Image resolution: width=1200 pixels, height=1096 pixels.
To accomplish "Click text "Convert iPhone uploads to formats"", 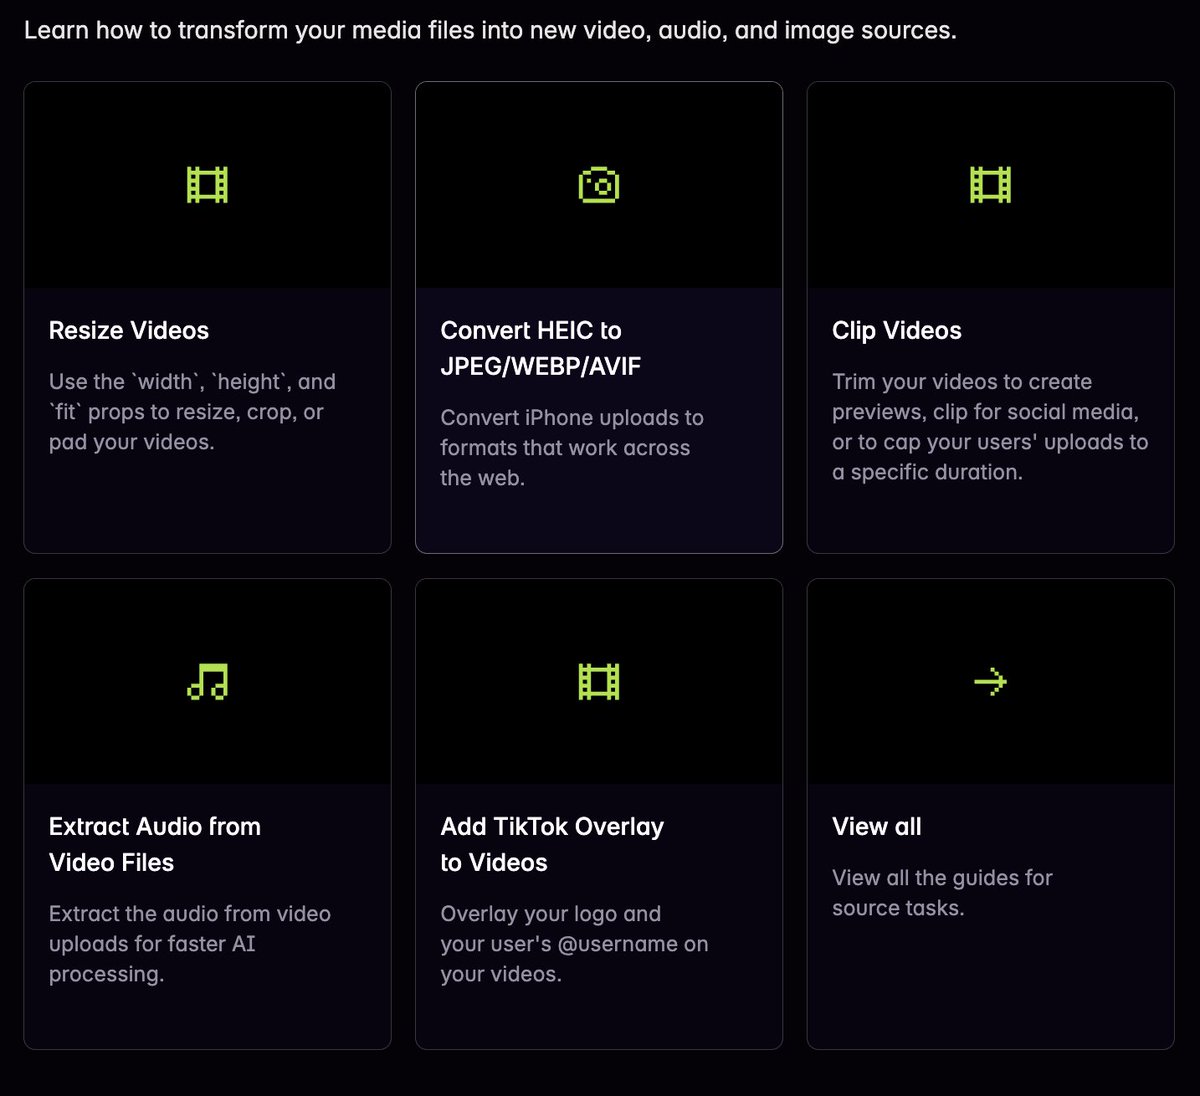I will pyautogui.click(x=572, y=447).
